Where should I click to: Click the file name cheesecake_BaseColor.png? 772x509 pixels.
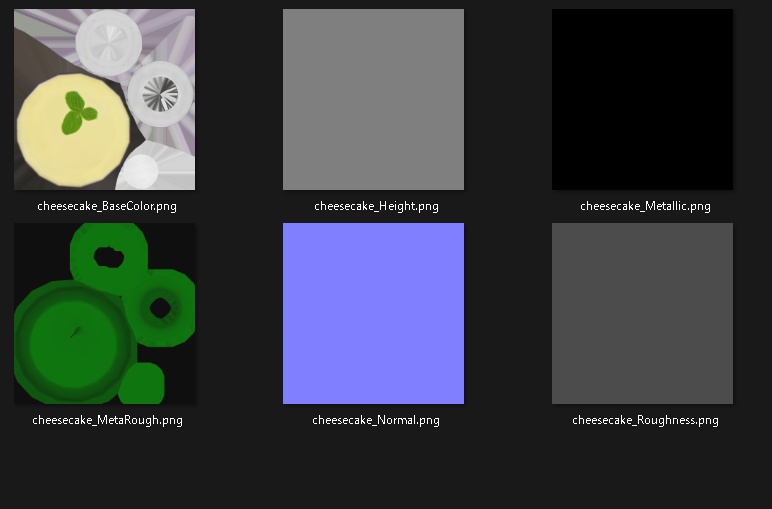[x=107, y=206]
